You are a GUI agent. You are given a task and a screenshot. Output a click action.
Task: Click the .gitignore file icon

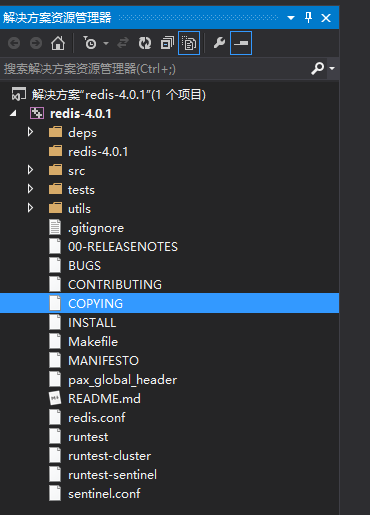(55, 227)
